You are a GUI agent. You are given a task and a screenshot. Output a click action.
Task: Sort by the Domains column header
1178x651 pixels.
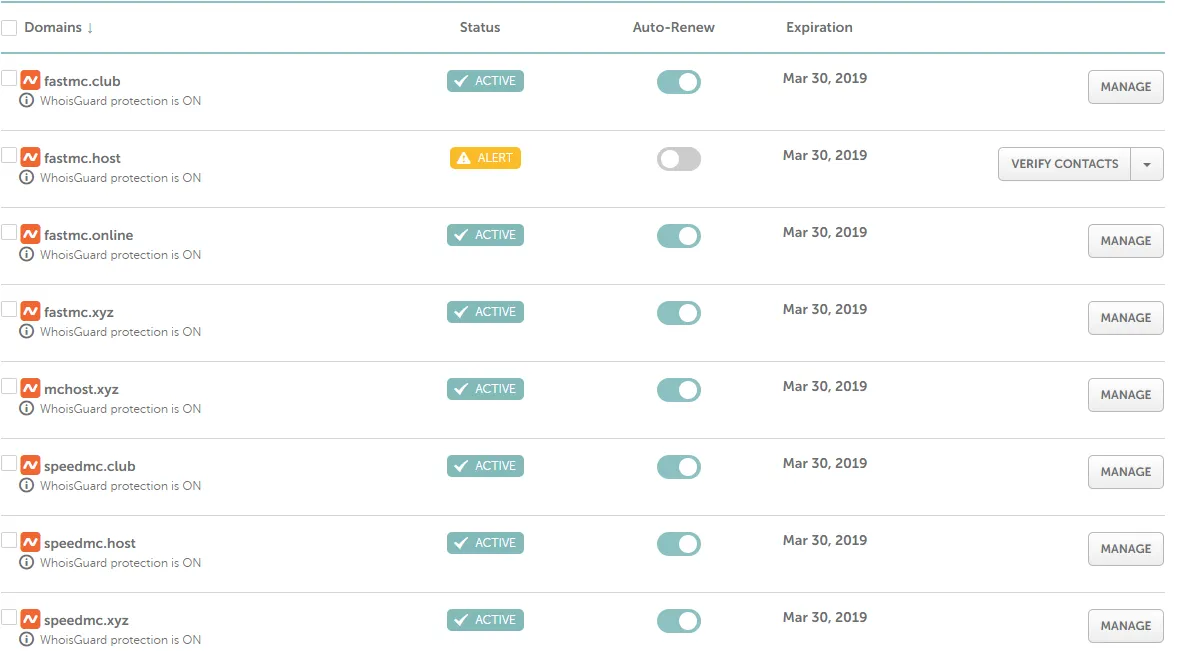tap(53, 28)
